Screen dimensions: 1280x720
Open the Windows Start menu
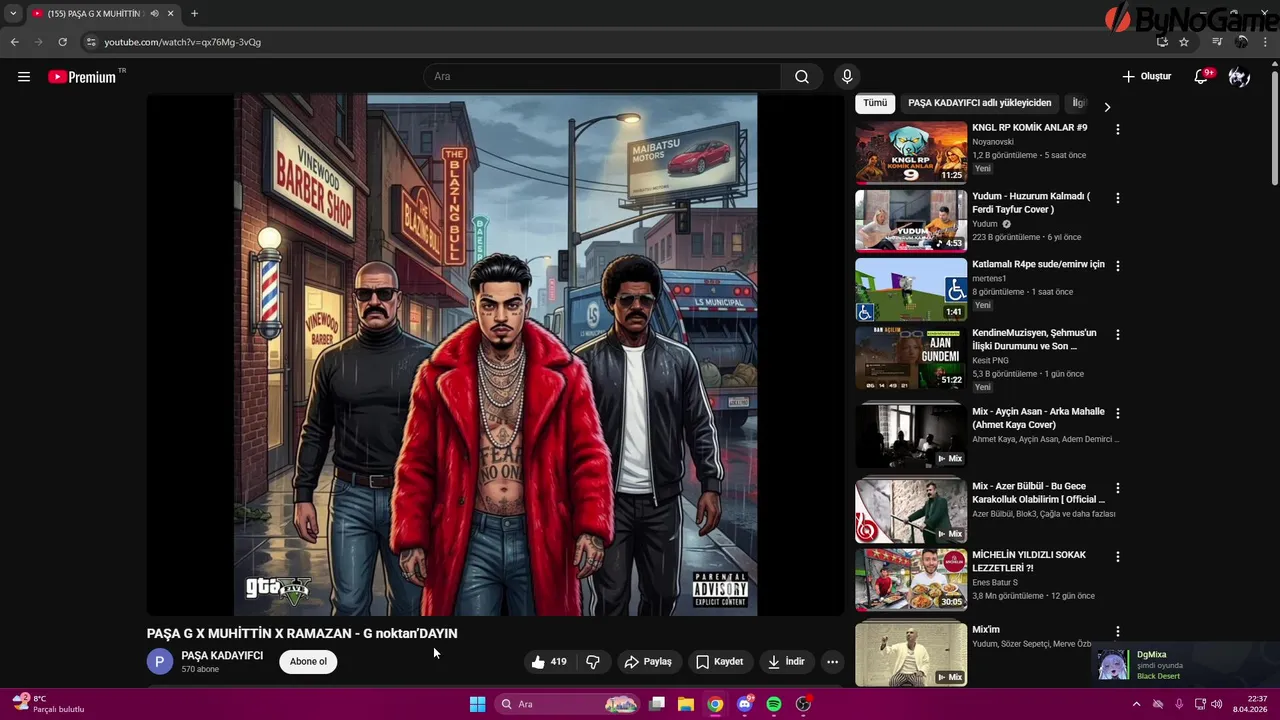point(477,704)
